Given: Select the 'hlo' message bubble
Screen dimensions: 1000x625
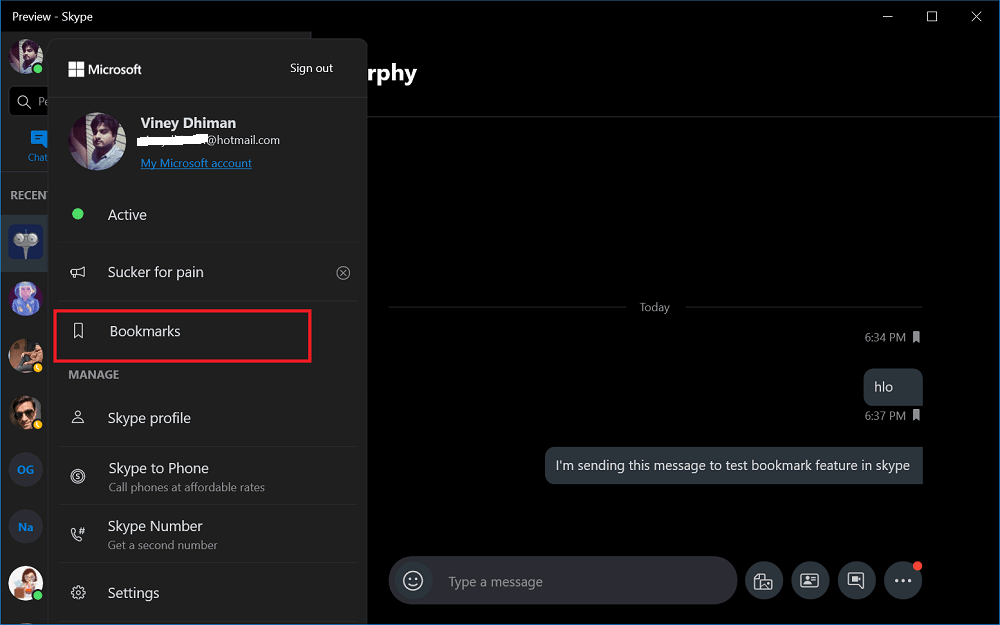Looking at the screenshot, I should 893,387.
